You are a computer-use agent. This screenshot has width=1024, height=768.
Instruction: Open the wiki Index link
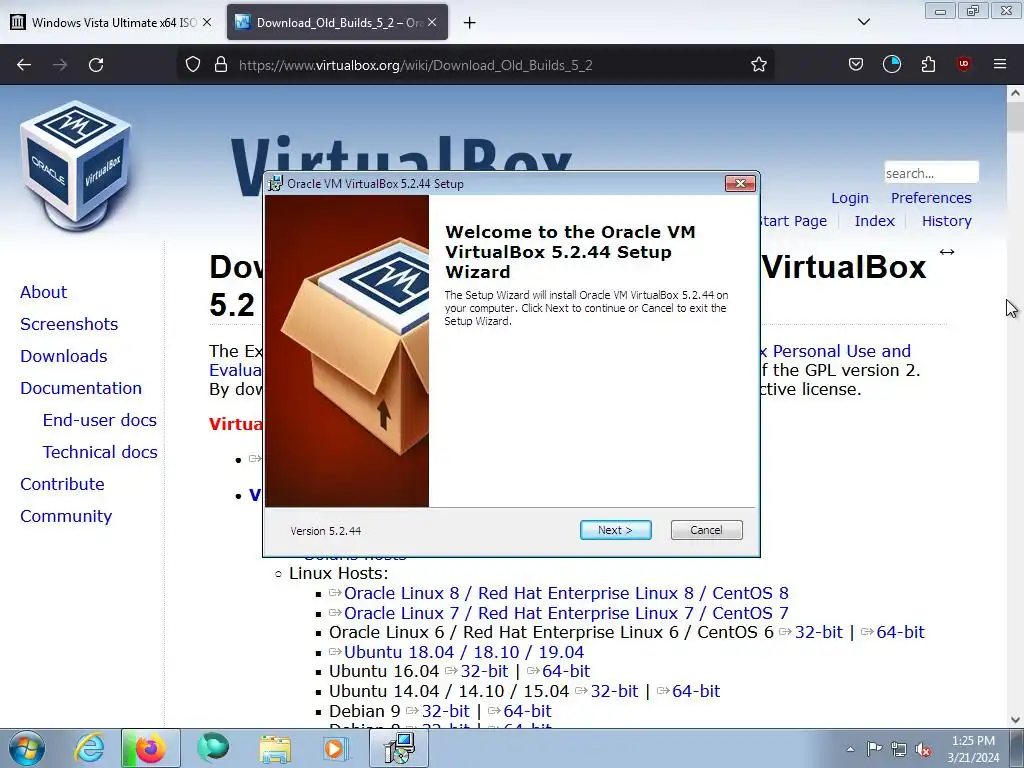[874, 221]
